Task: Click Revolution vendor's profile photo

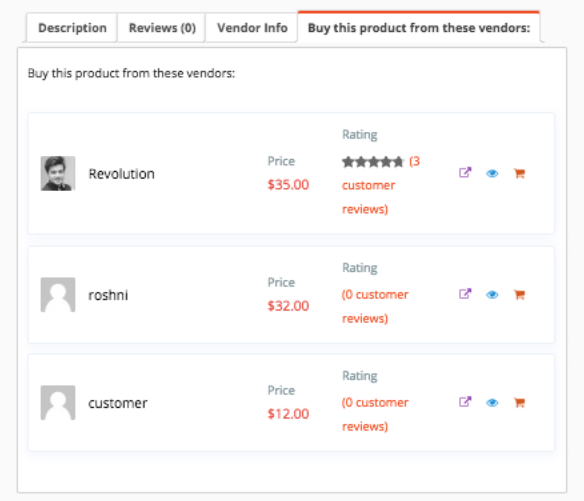Action: (x=58, y=173)
